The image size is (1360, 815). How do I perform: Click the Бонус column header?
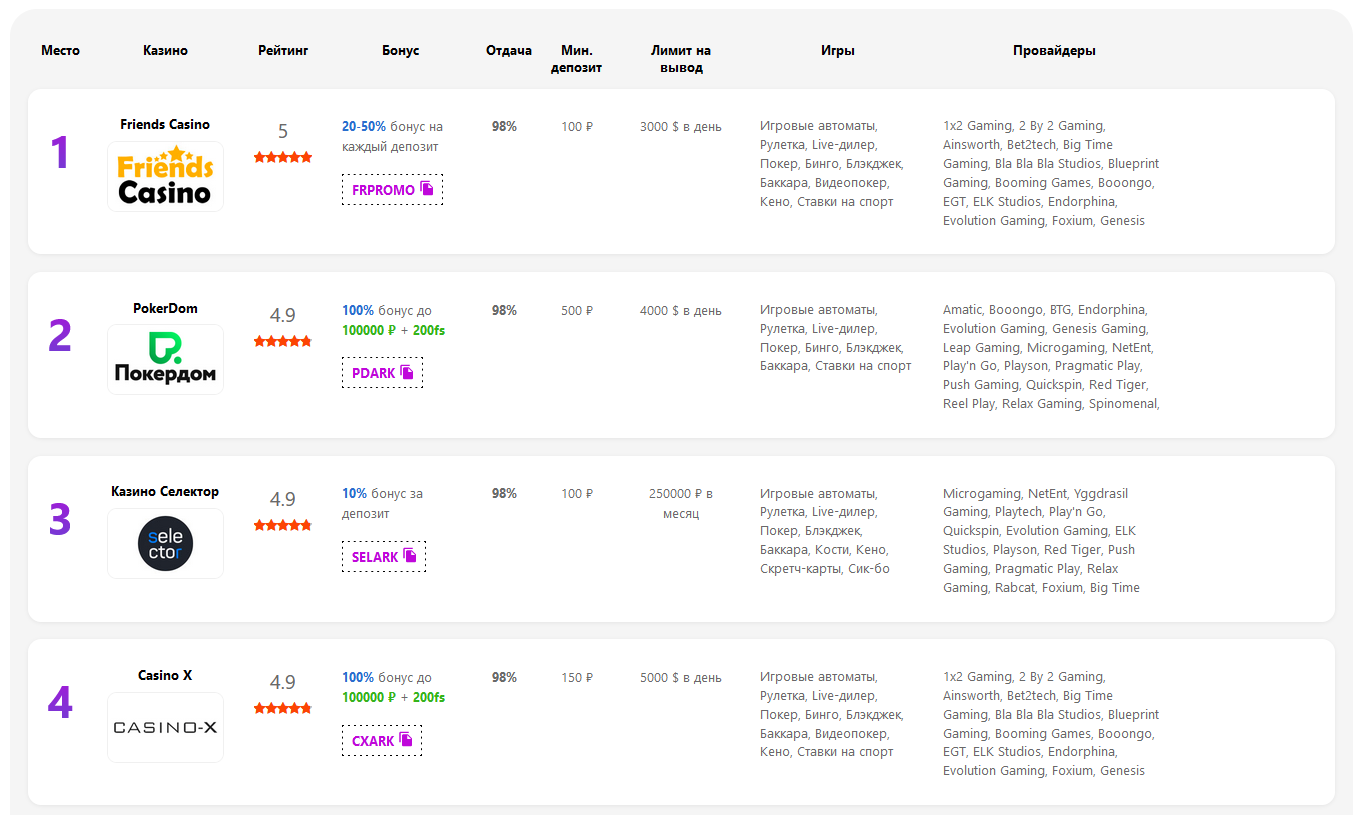pyautogui.click(x=400, y=50)
